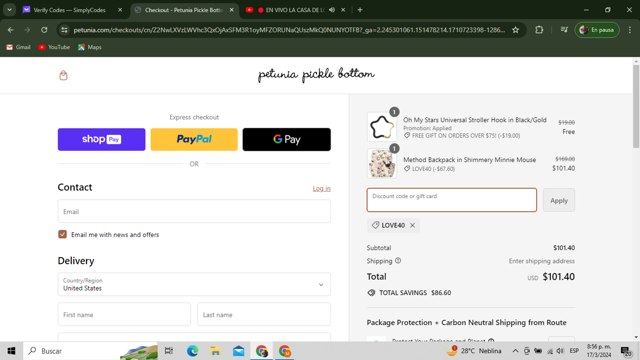Expand the Country/Region dropdown
Viewport: 640px width, 360px height.
[x=194, y=284]
